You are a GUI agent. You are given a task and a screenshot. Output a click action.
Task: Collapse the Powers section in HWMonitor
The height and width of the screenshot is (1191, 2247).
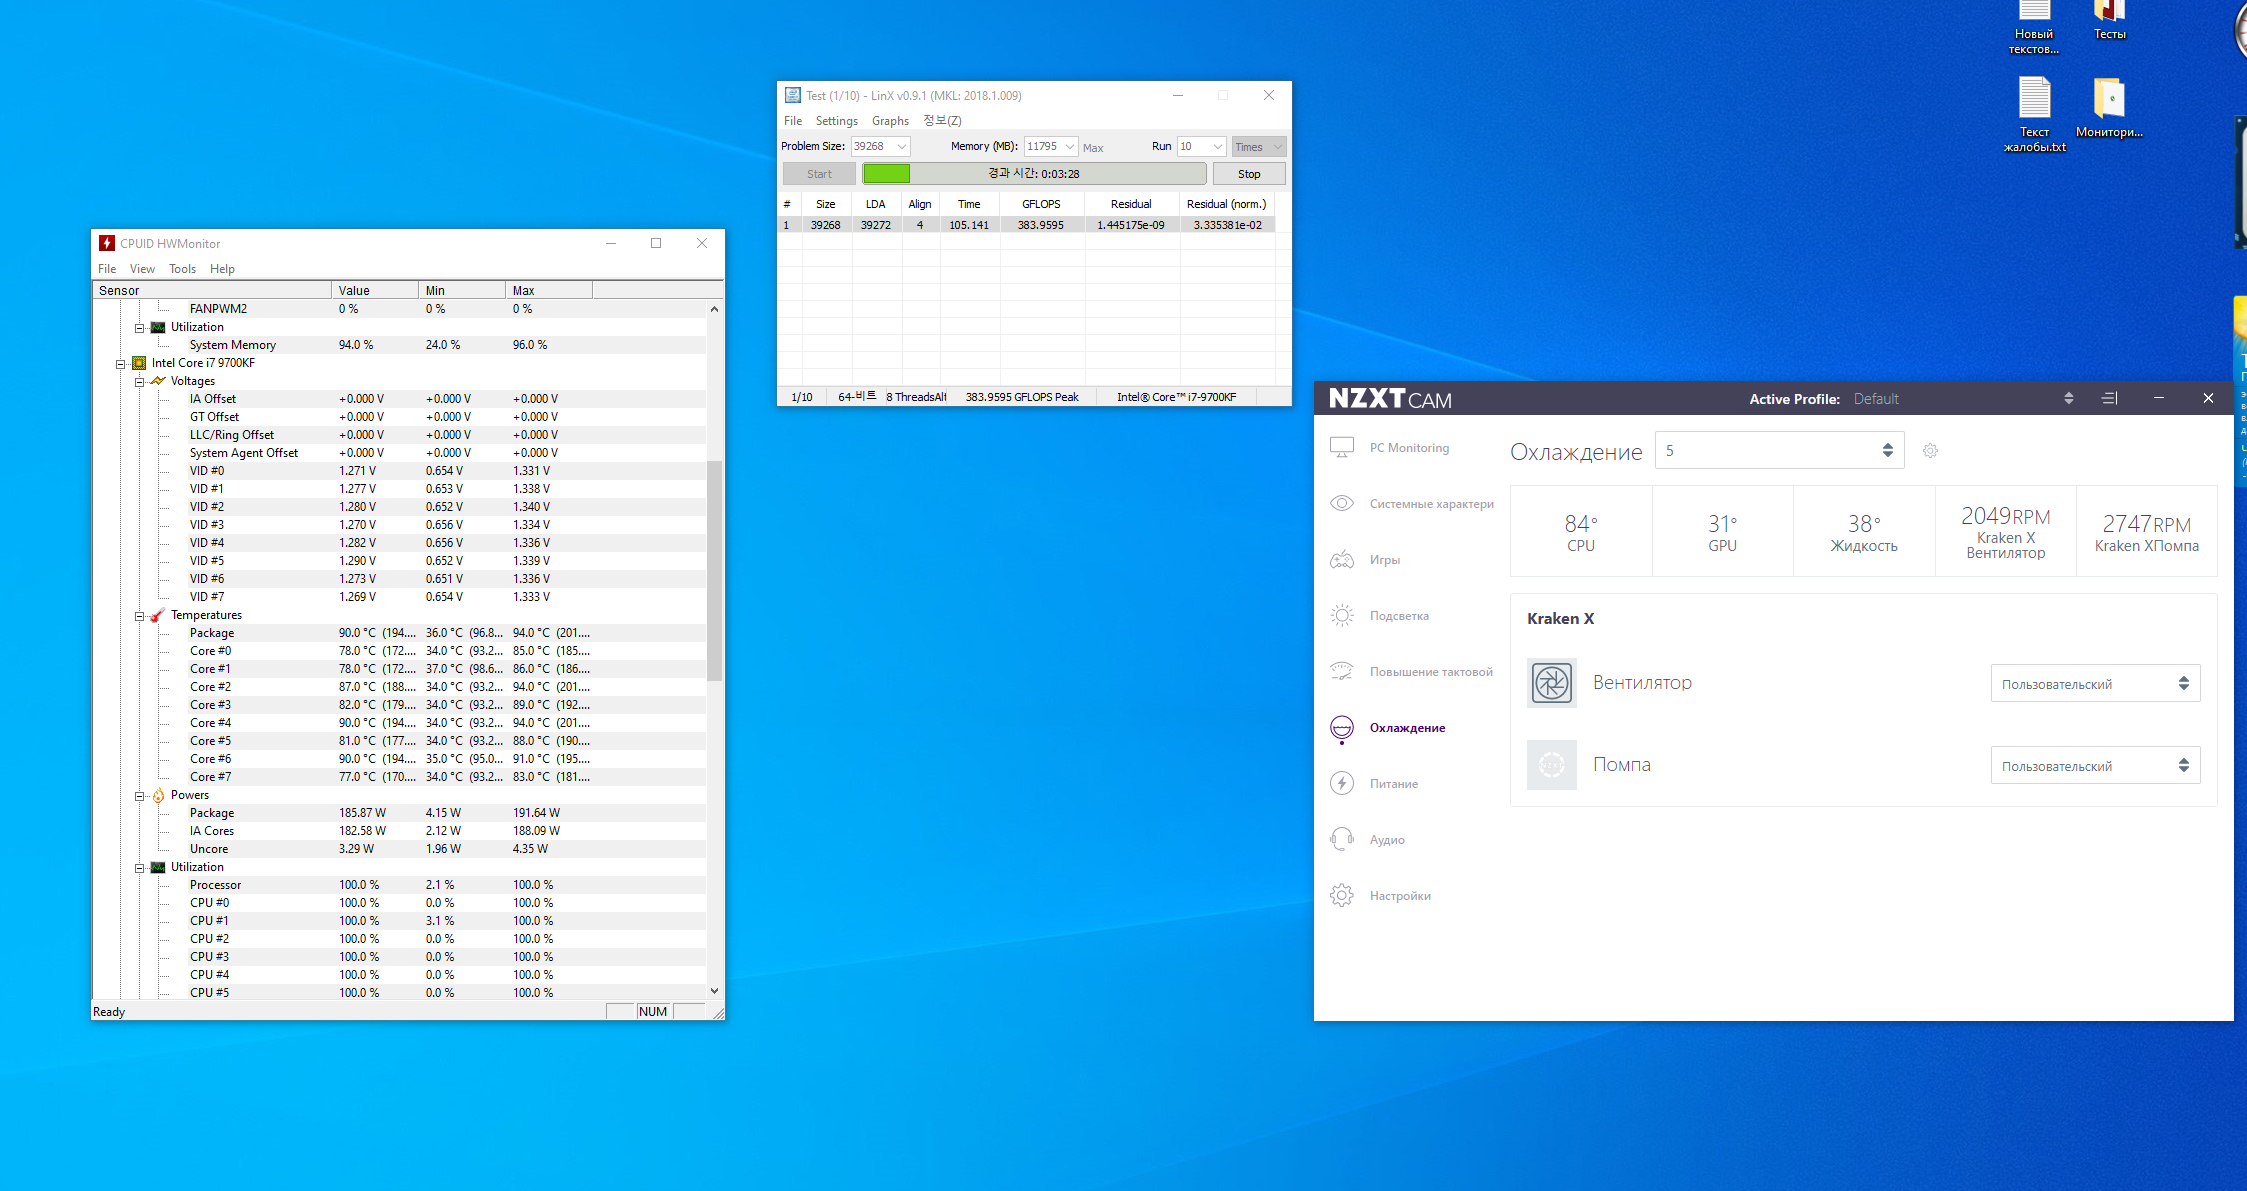[x=140, y=796]
